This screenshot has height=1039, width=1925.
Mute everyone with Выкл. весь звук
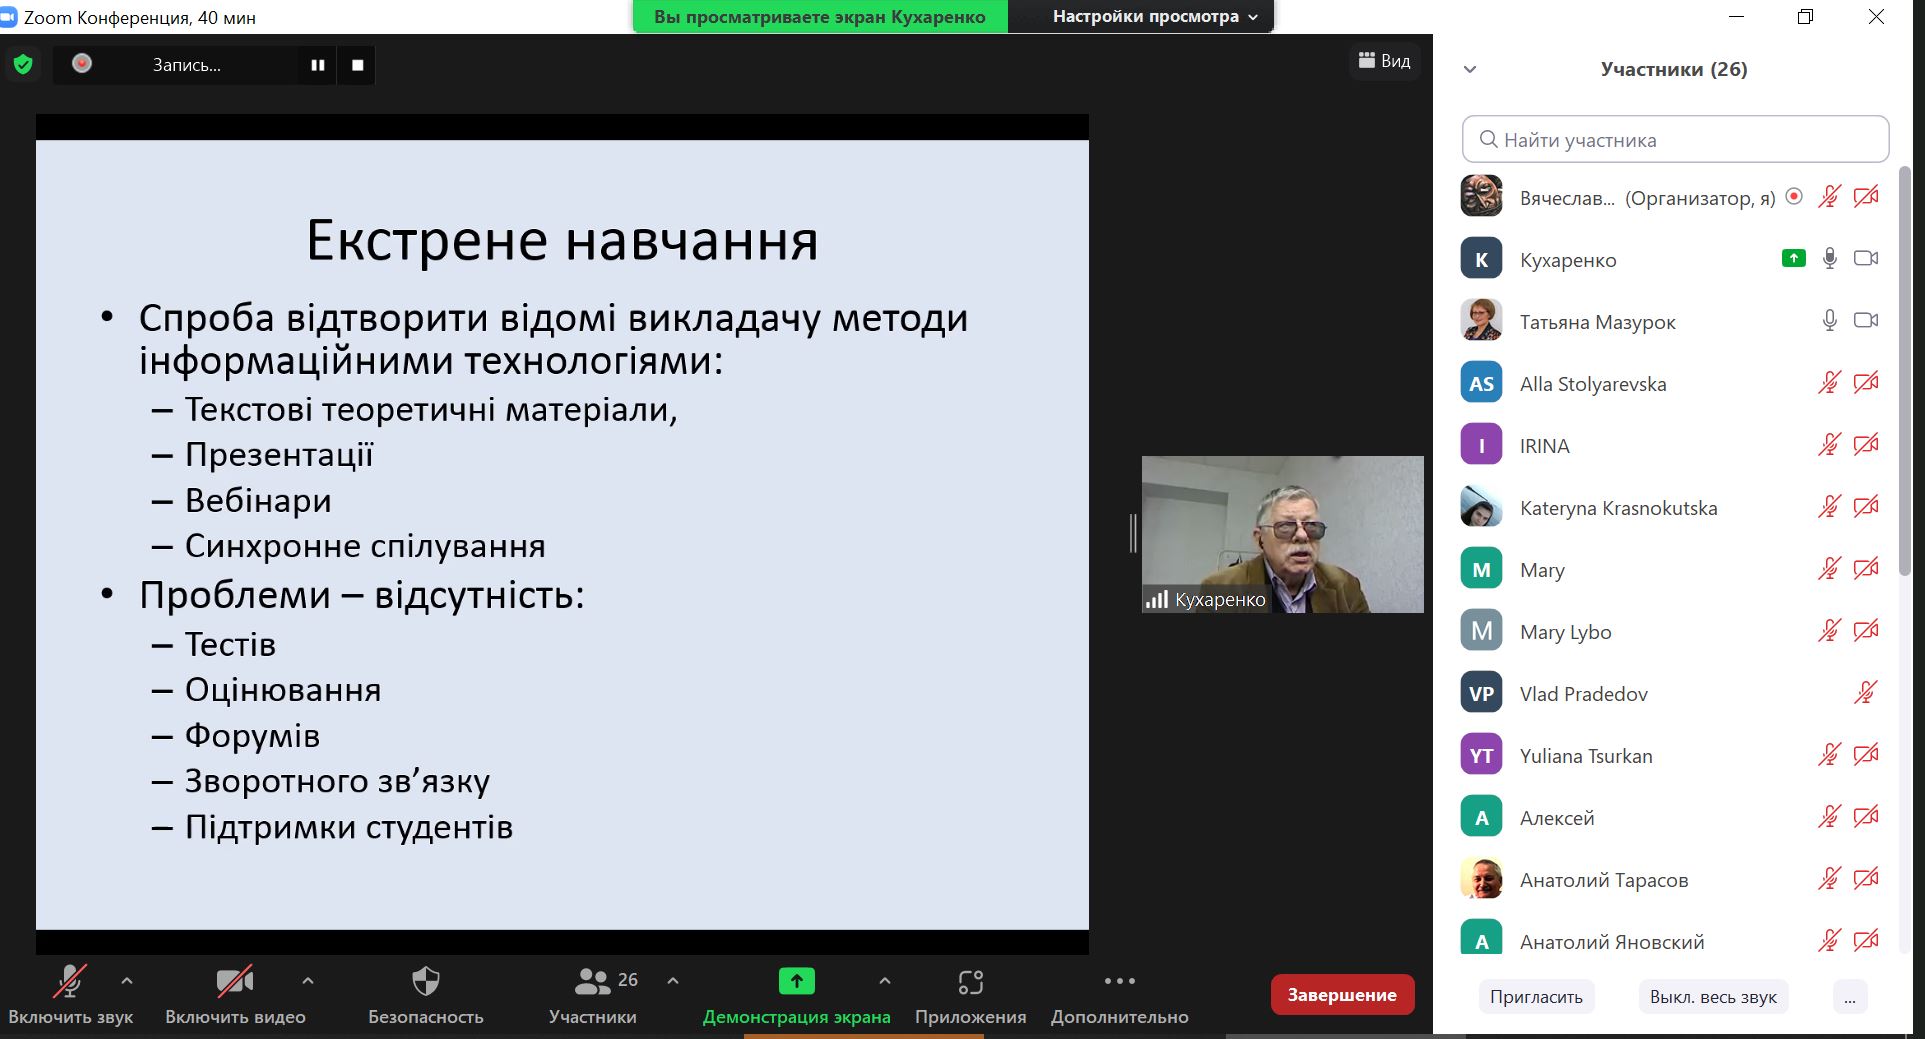[1713, 997]
